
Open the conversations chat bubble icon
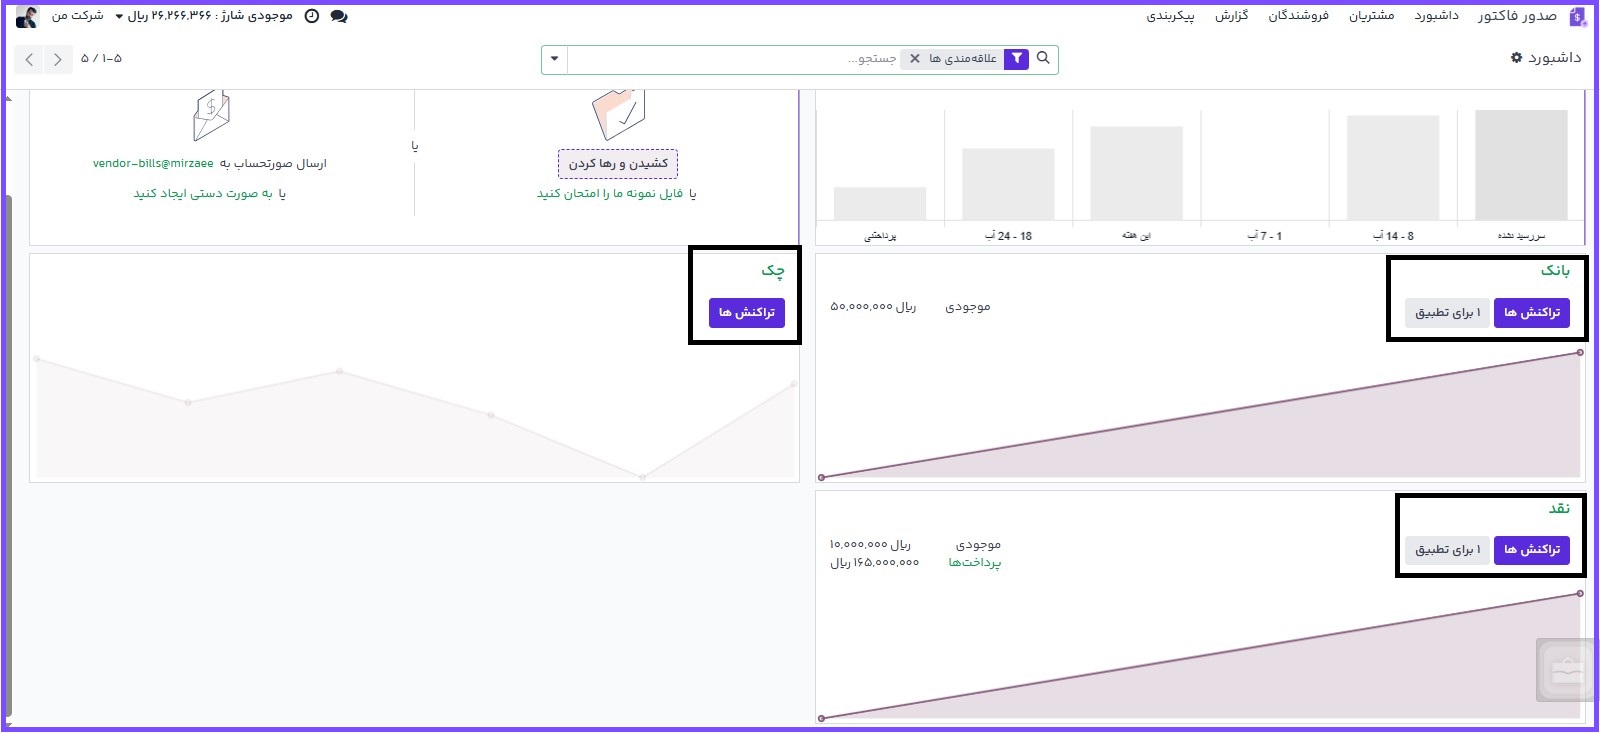[x=339, y=16]
